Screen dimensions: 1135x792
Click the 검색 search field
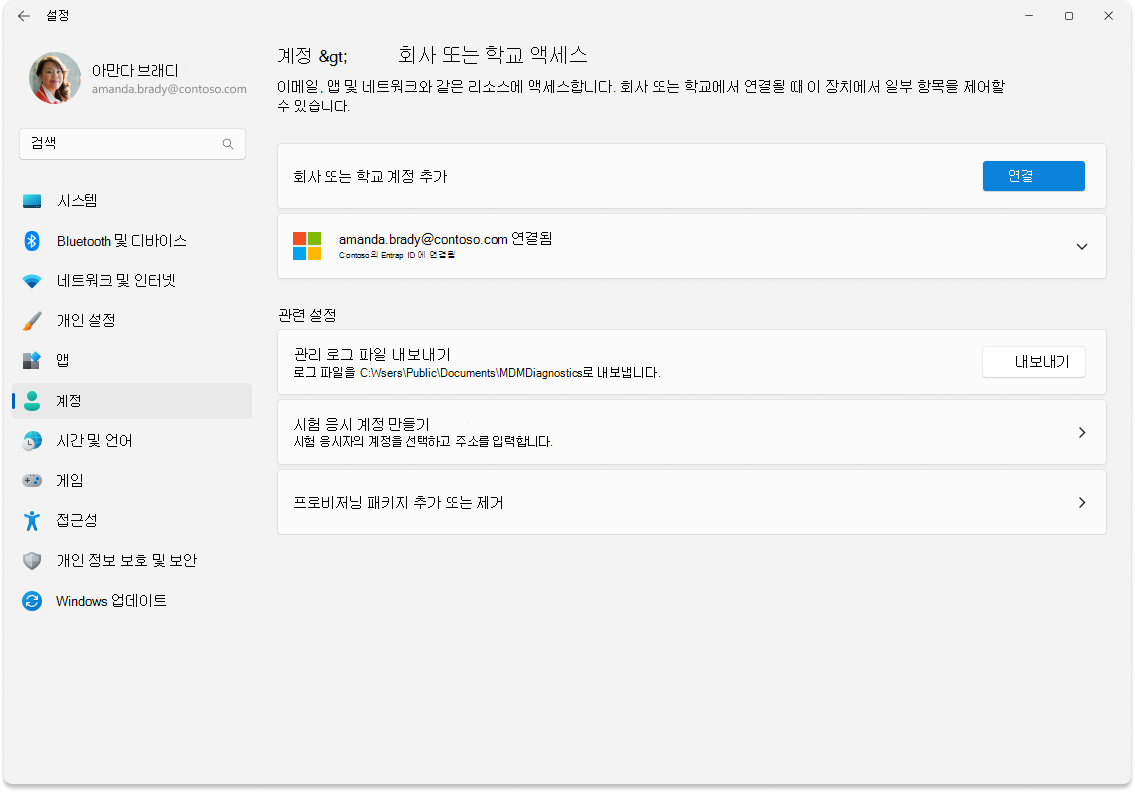[x=120, y=143]
